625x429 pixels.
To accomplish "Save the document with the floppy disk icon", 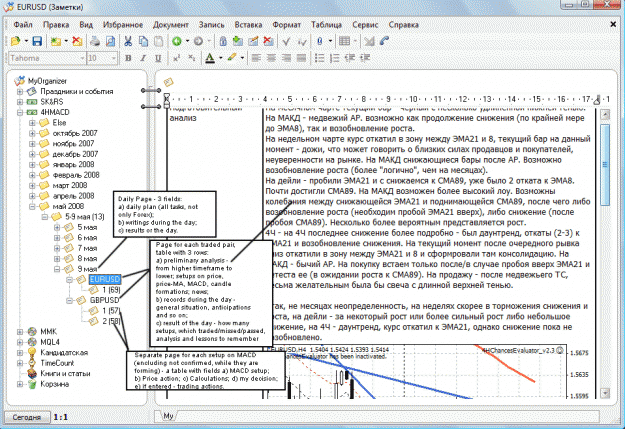I will [x=37, y=41].
